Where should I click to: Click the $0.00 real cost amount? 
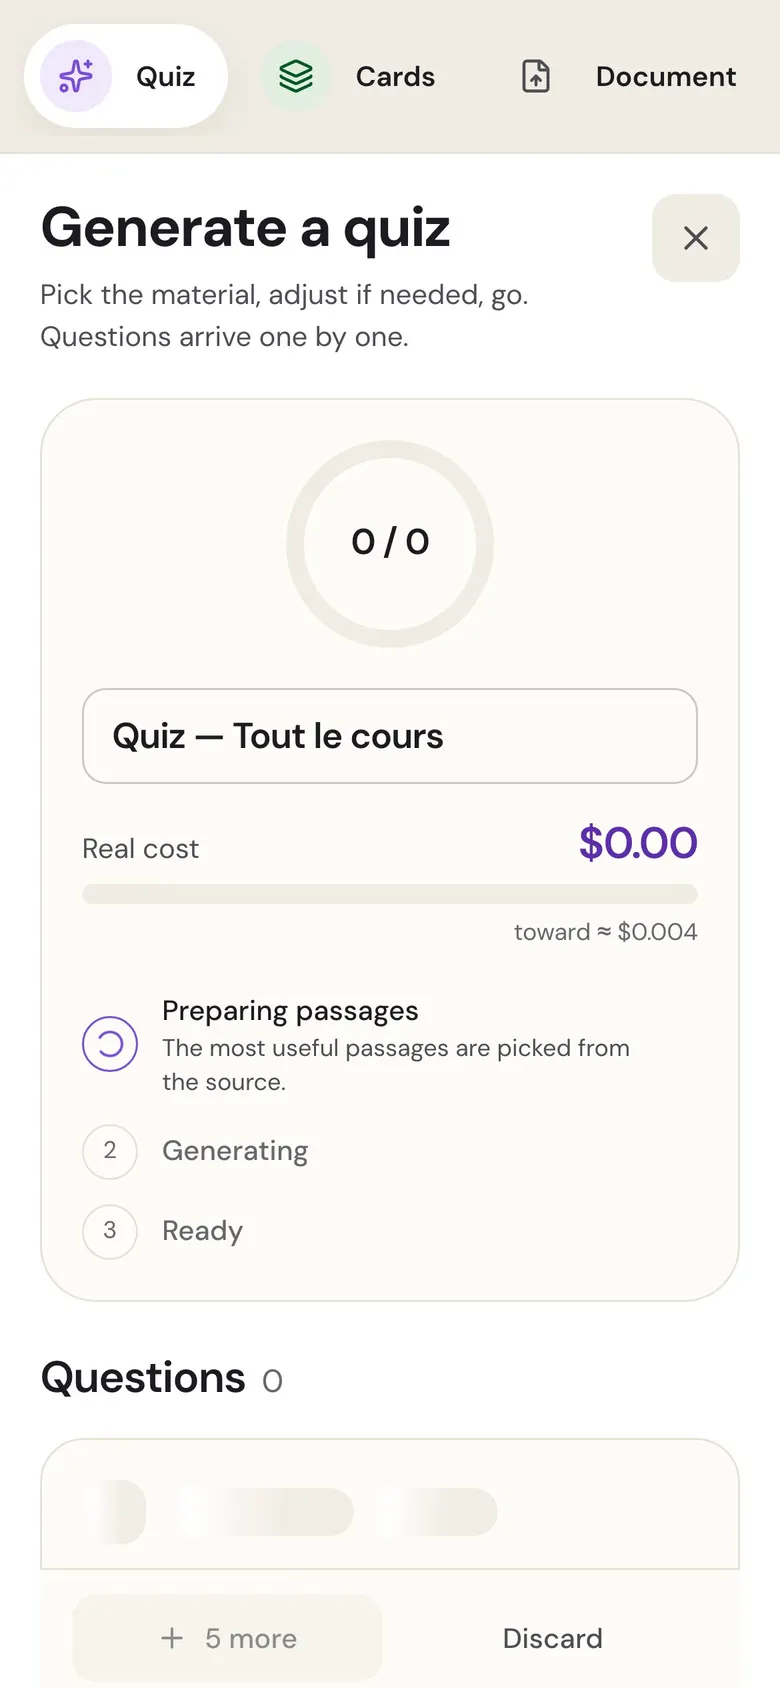tap(638, 843)
